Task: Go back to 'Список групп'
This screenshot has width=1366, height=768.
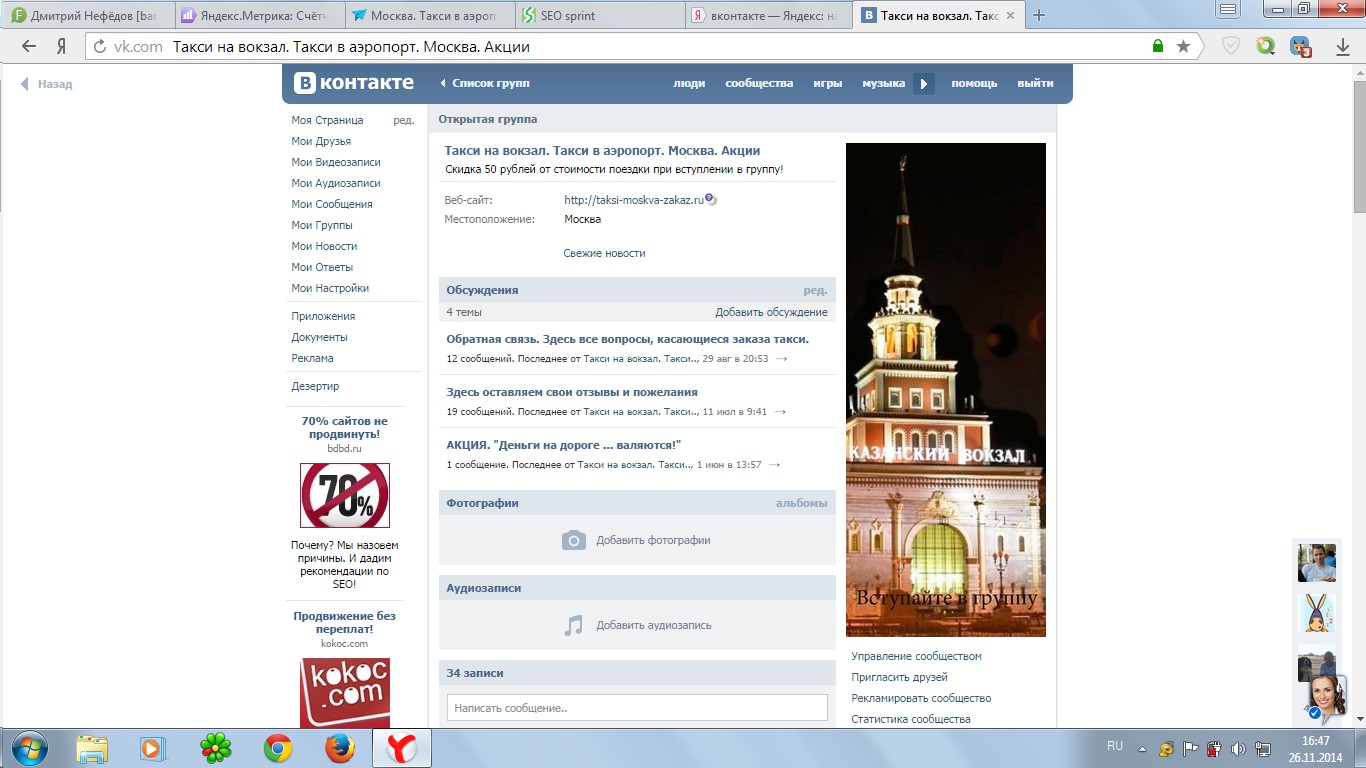Action: pos(485,84)
